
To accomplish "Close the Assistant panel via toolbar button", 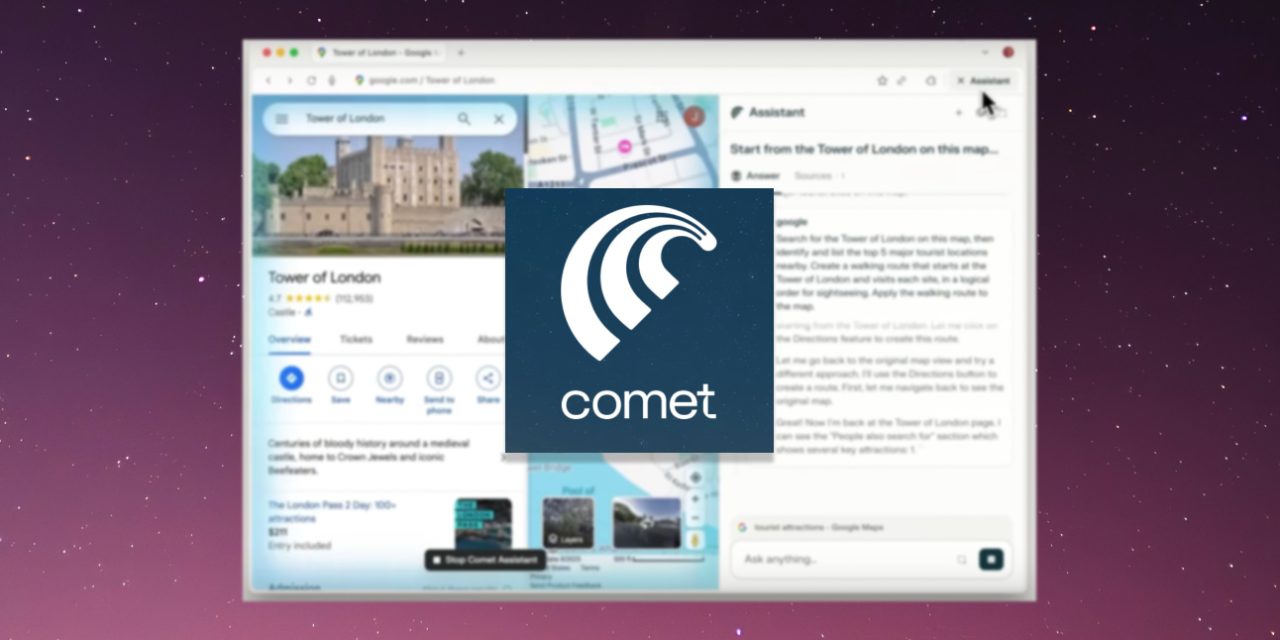I will pos(984,80).
